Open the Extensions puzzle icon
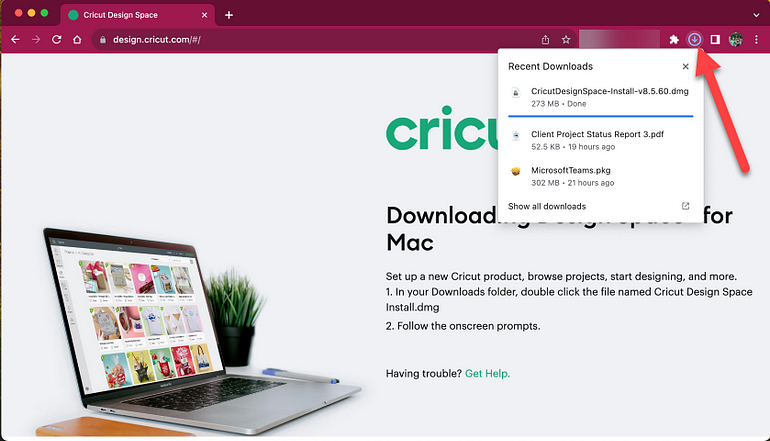 674,39
